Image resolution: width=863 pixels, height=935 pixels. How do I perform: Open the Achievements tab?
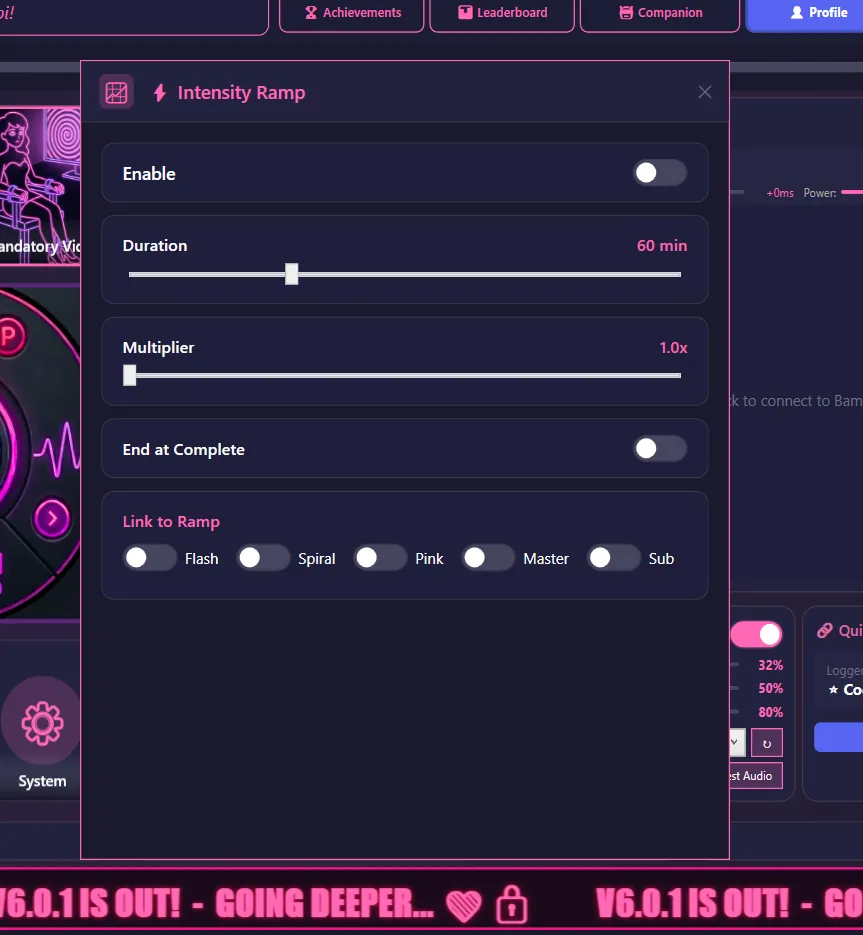click(352, 13)
